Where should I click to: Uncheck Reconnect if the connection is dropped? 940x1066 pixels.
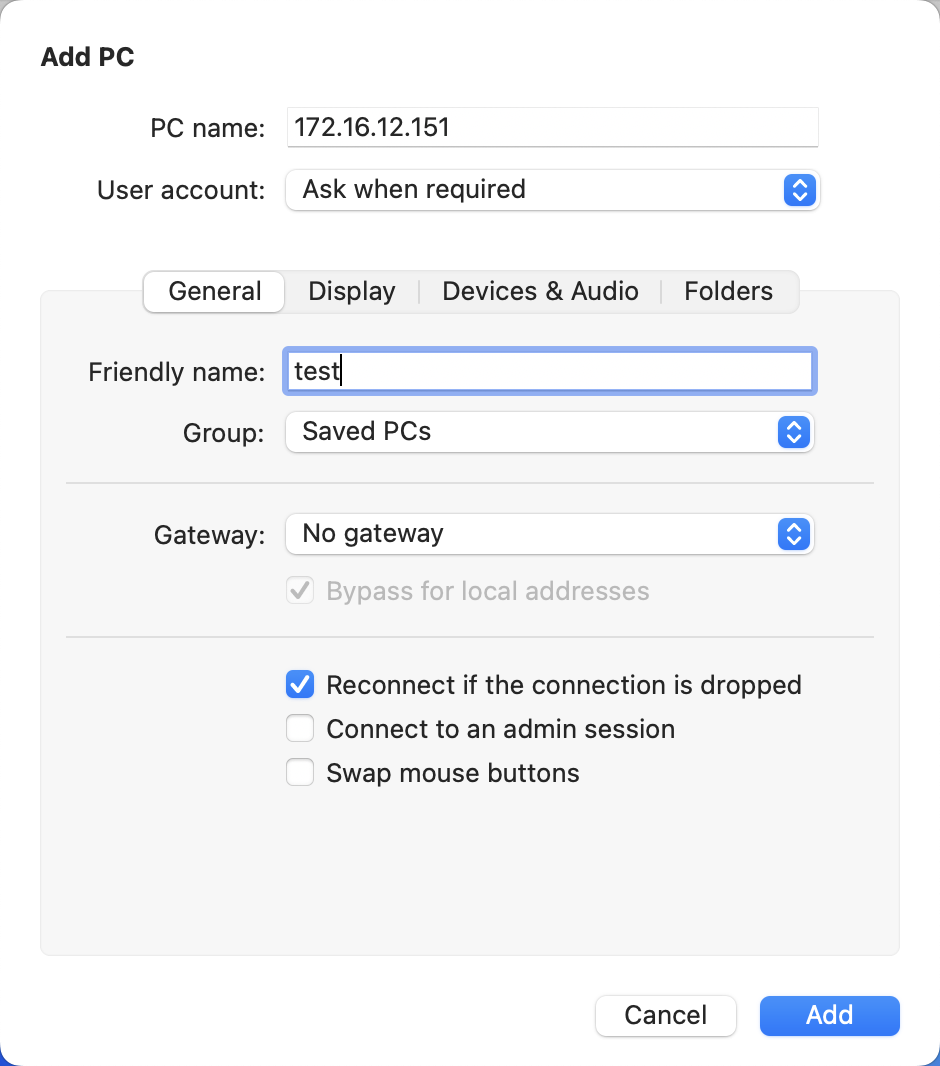click(299, 684)
